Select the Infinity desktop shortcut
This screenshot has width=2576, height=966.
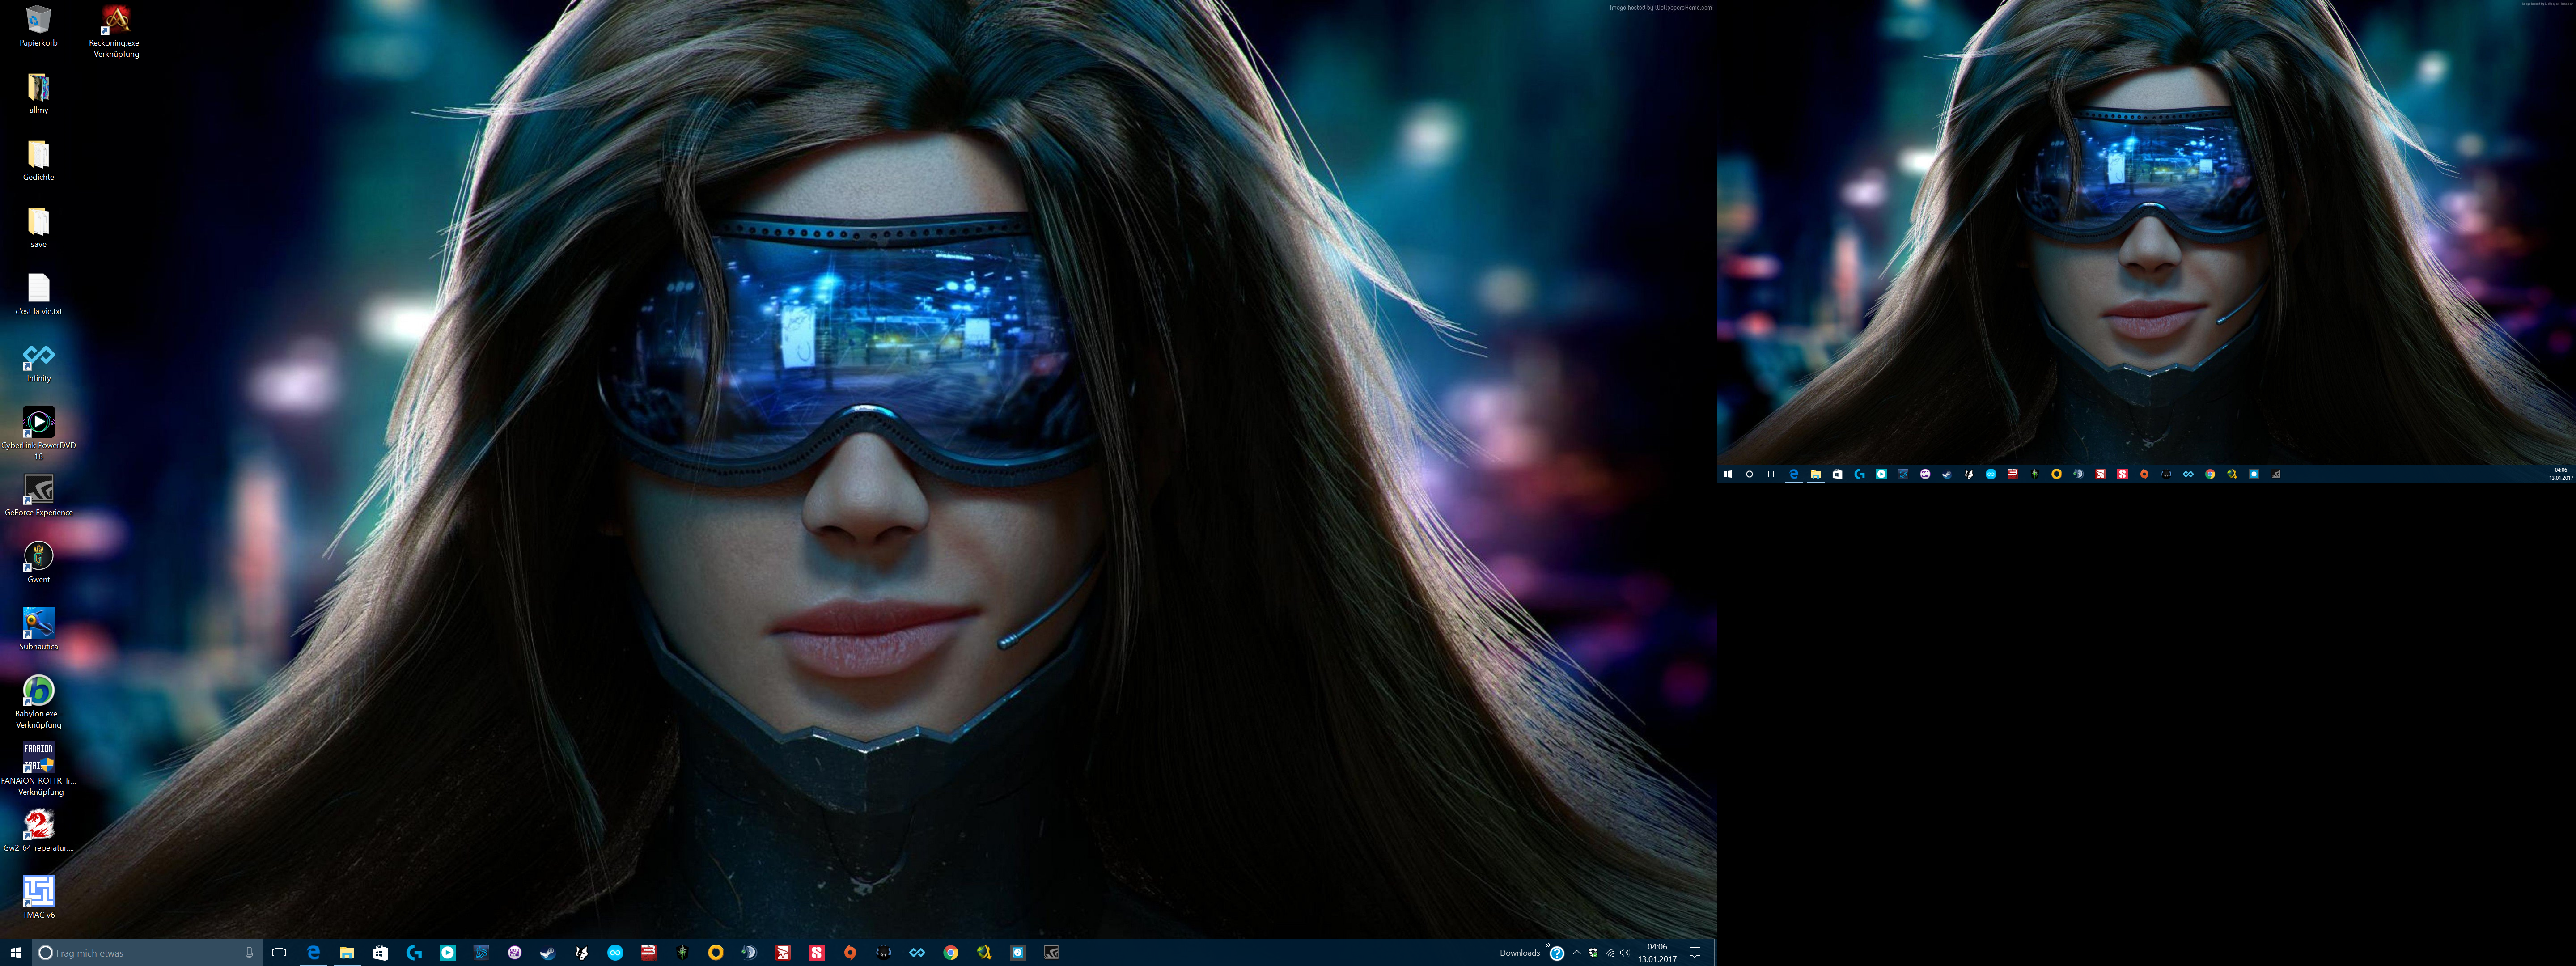(38, 361)
